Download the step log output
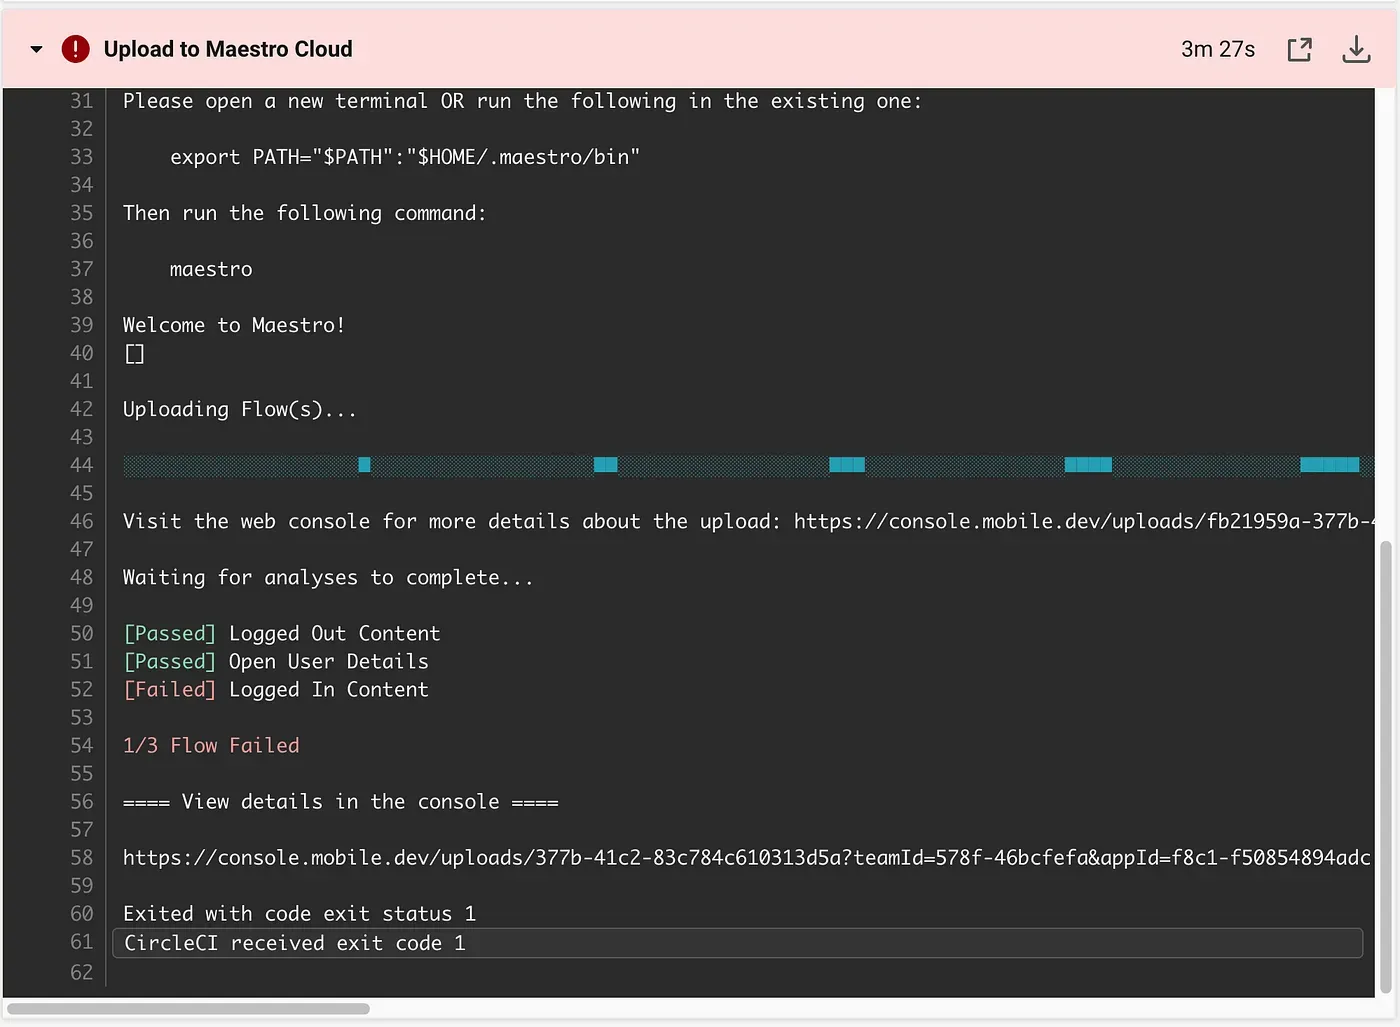 [x=1355, y=49]
